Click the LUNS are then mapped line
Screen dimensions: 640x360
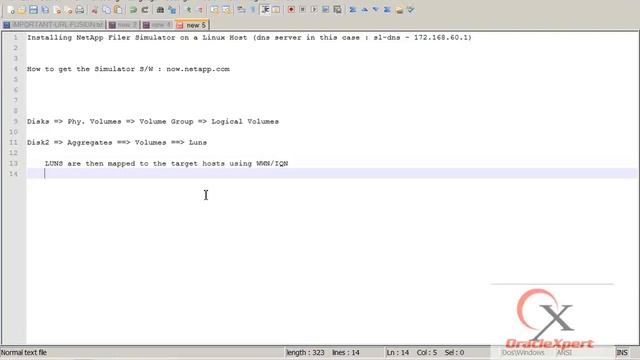[x=167, y=163]
